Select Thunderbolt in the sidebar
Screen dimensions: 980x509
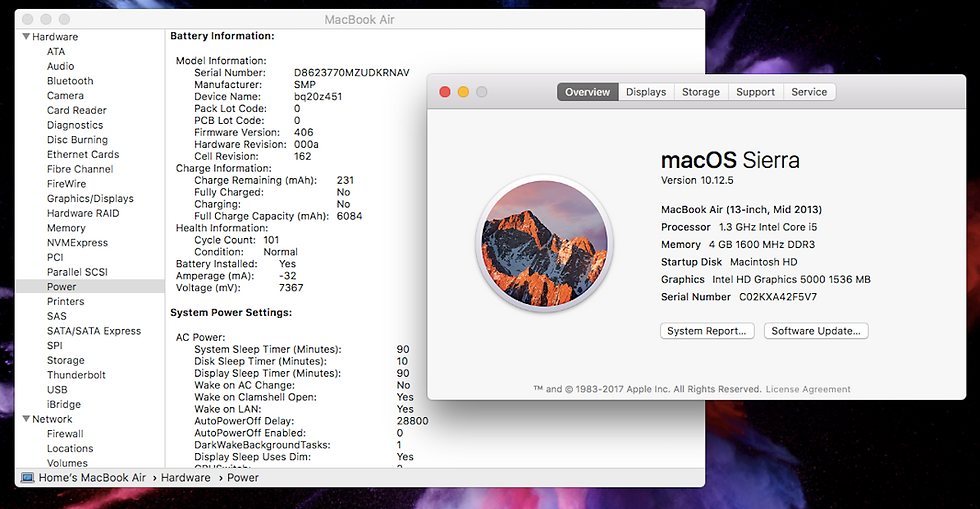tap(76, 375)
